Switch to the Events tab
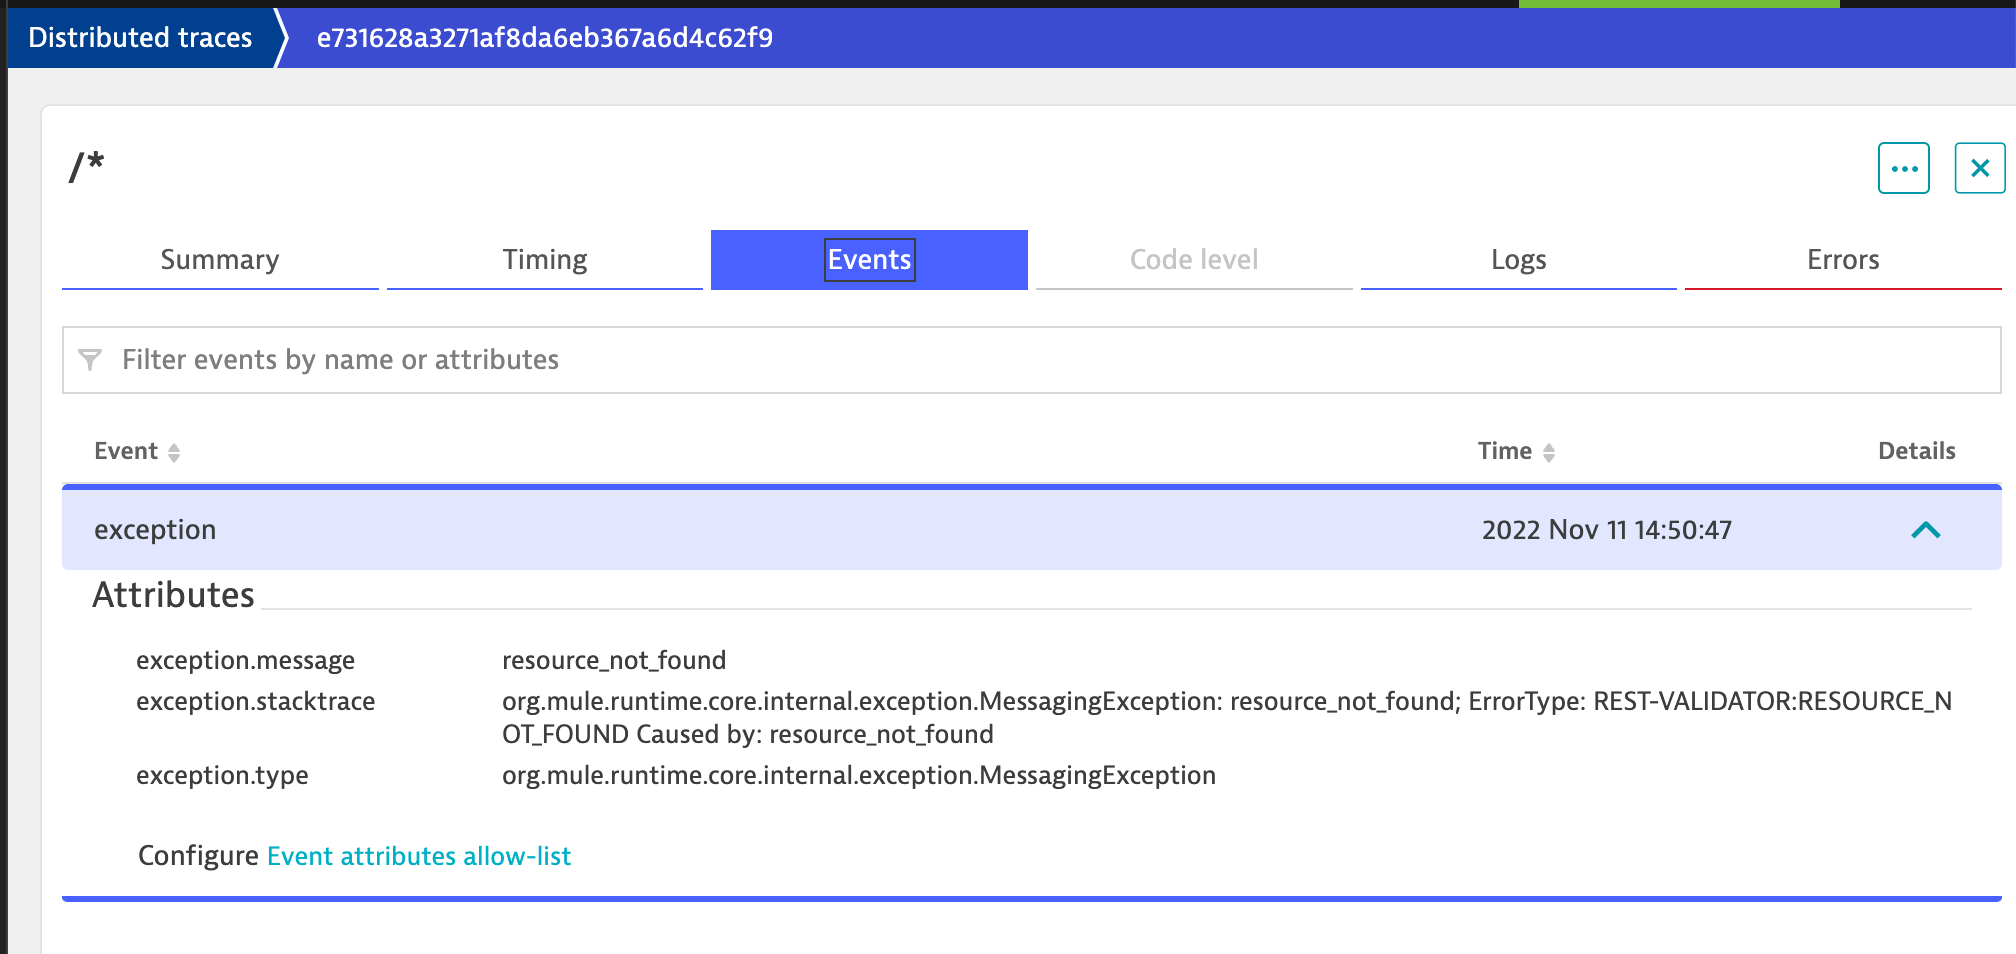This screenshot has height=954, width=2016. 868,259
